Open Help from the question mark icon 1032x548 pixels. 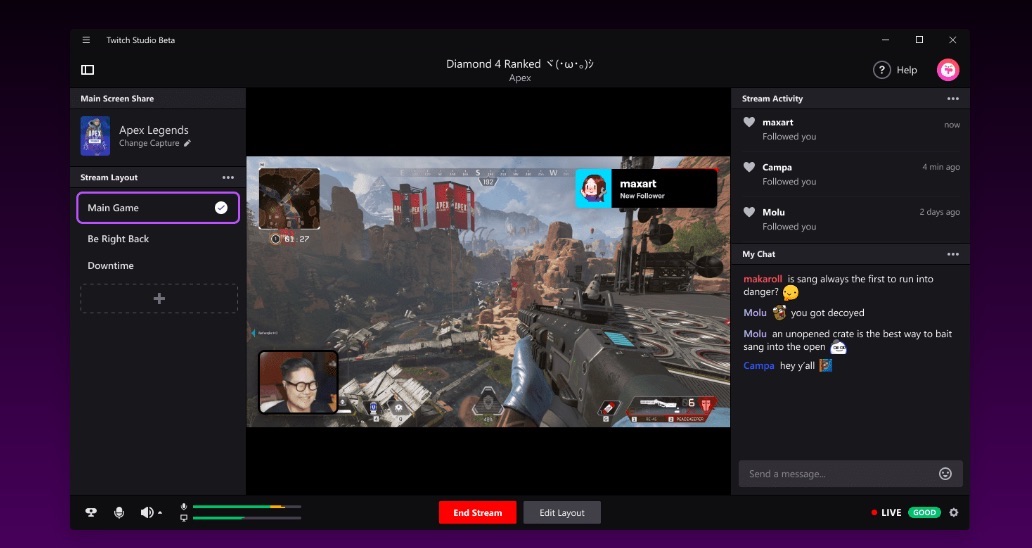[882, 70]
